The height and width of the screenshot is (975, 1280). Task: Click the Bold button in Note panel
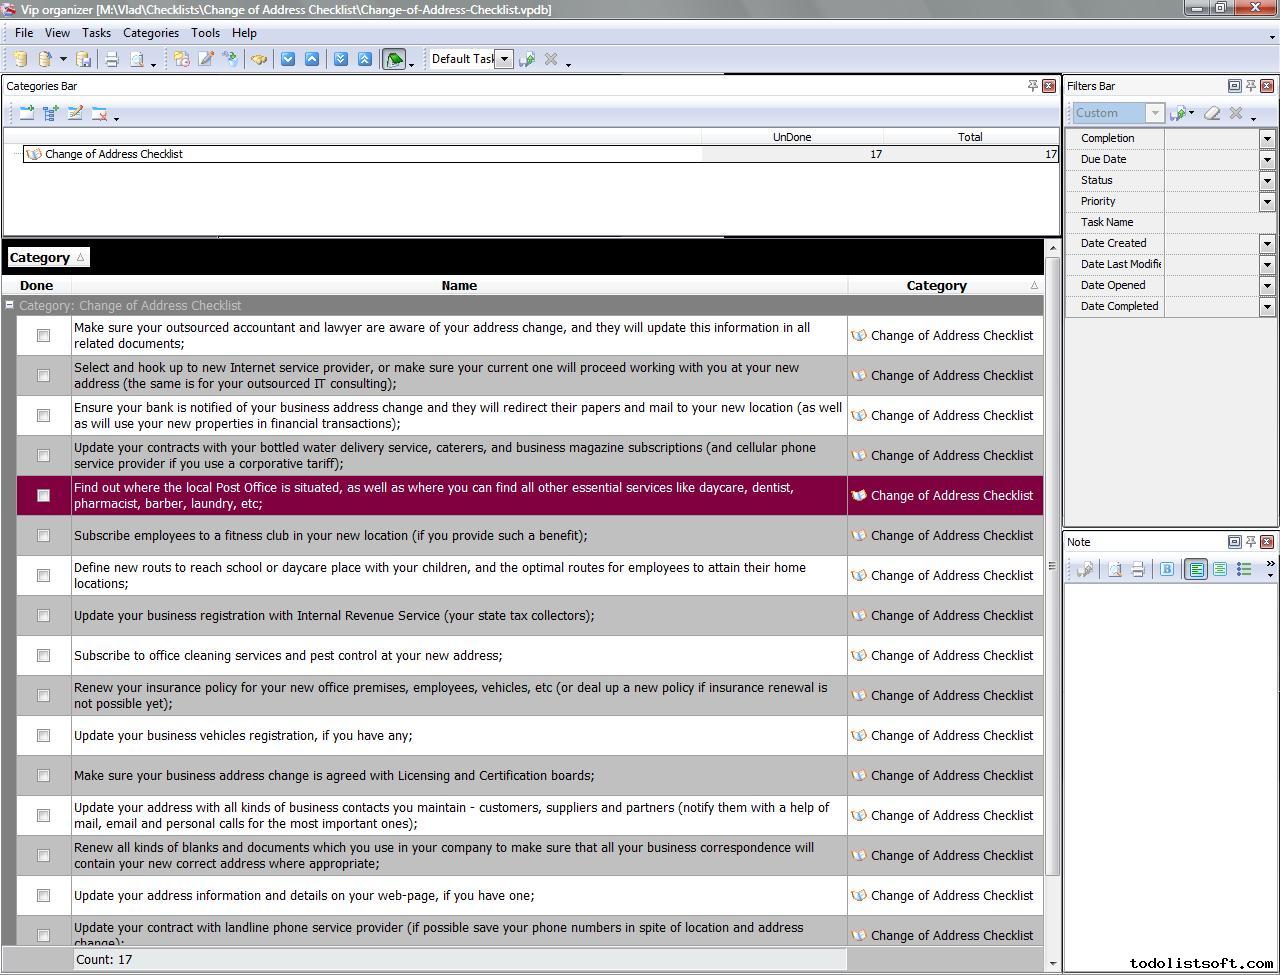coord(1166,569)
